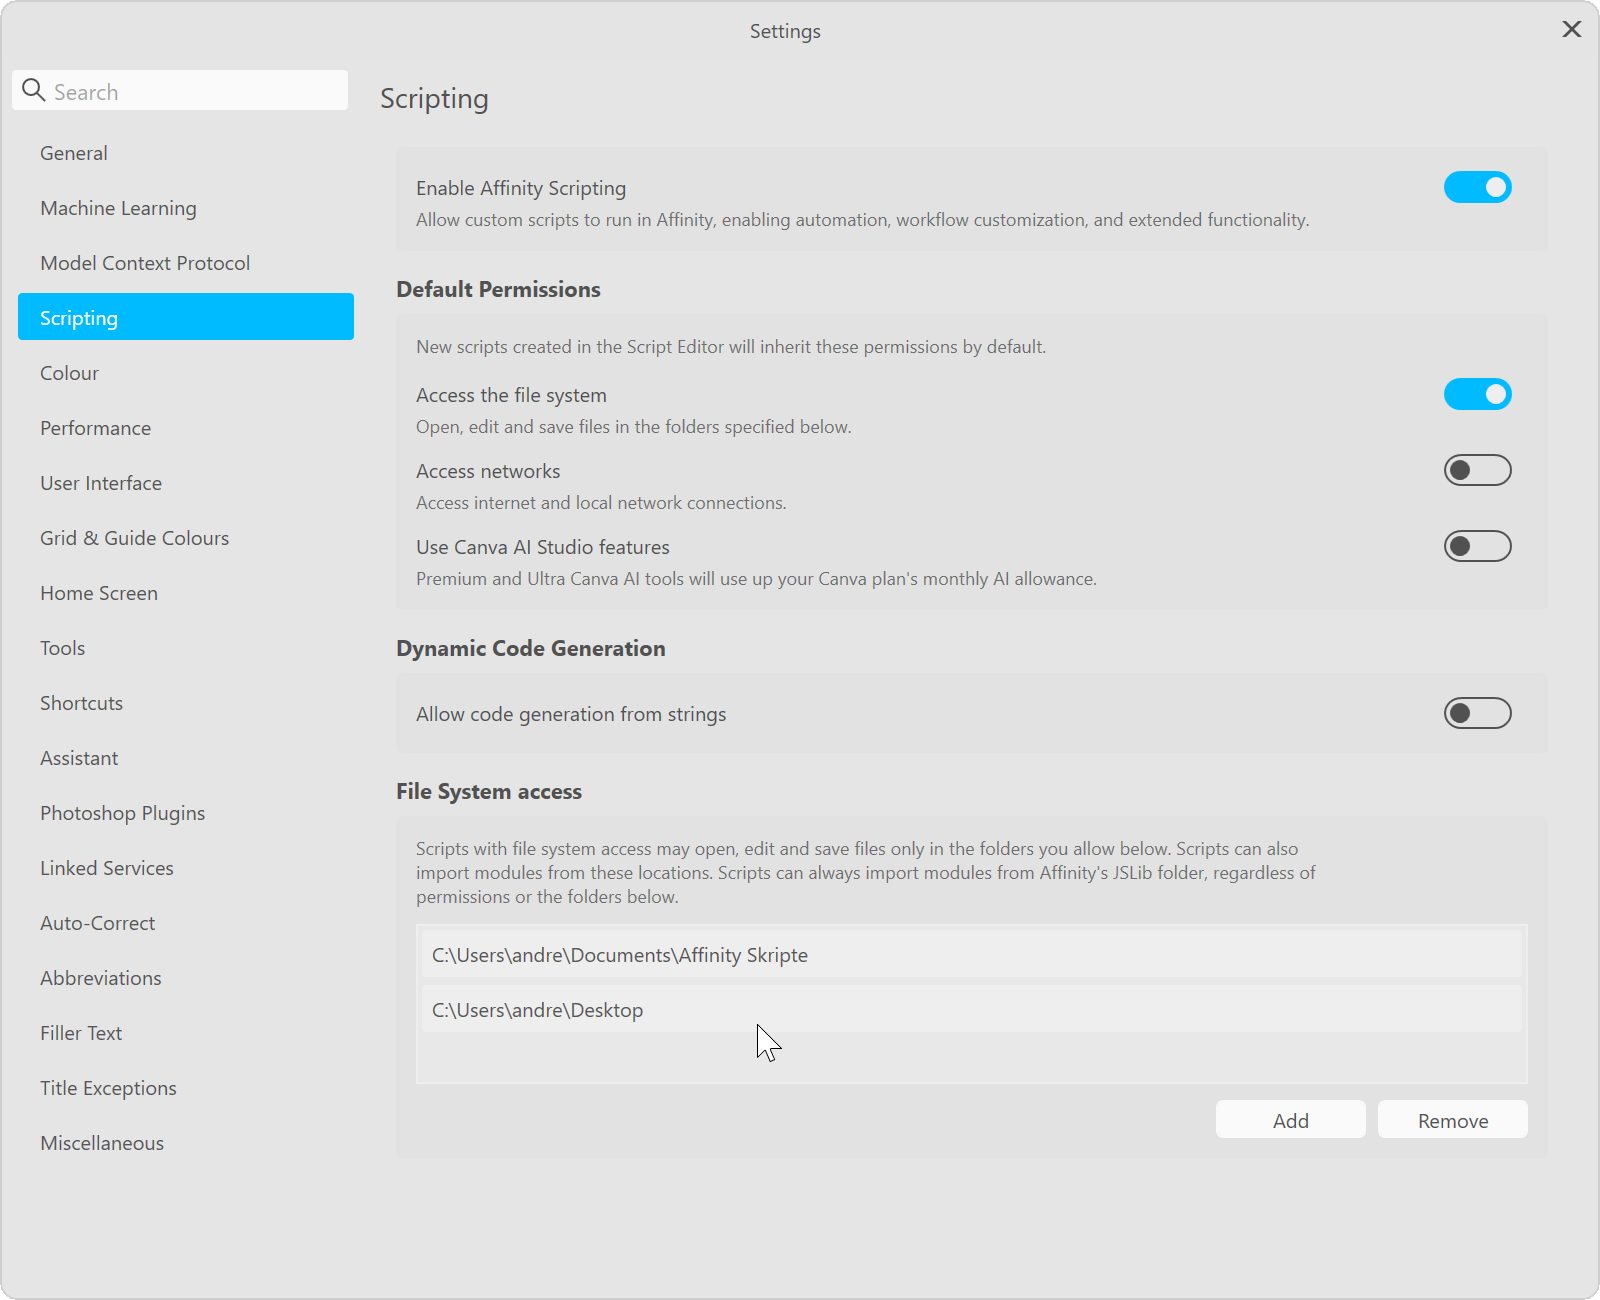Open Filler Text settings
This screenshot has height=1300, width=1600.
pos(186,1033)
